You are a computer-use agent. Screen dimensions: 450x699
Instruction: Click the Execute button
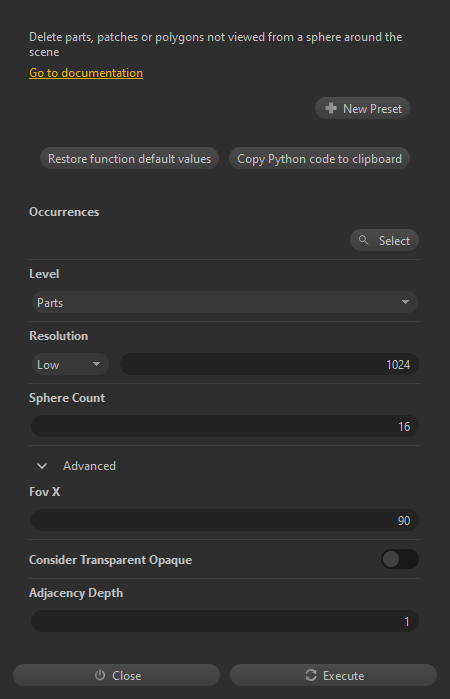pyautogui.click(x=333, y=675)
